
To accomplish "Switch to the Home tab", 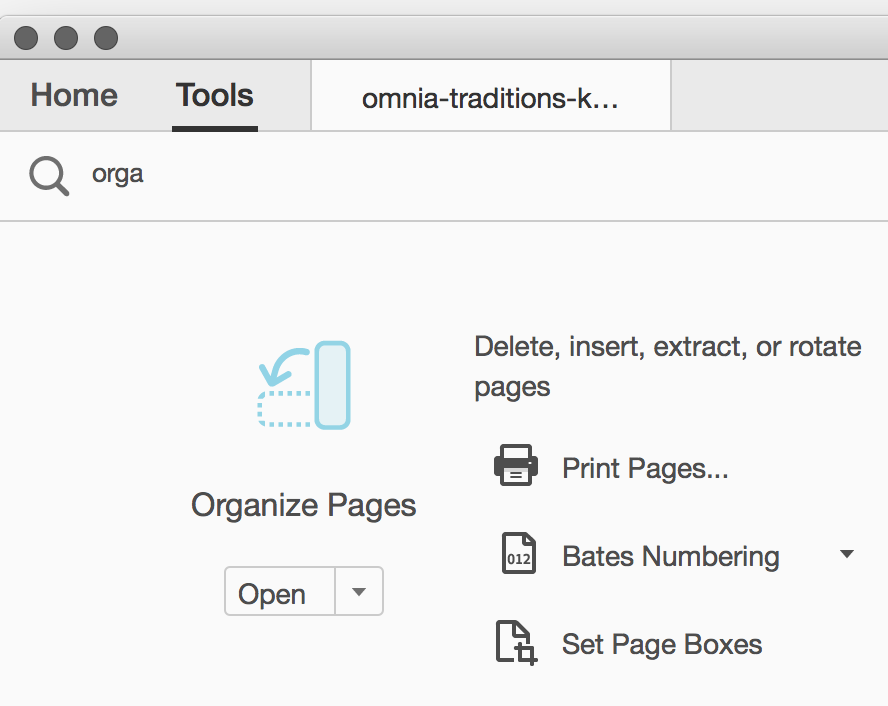I will 74,96.
